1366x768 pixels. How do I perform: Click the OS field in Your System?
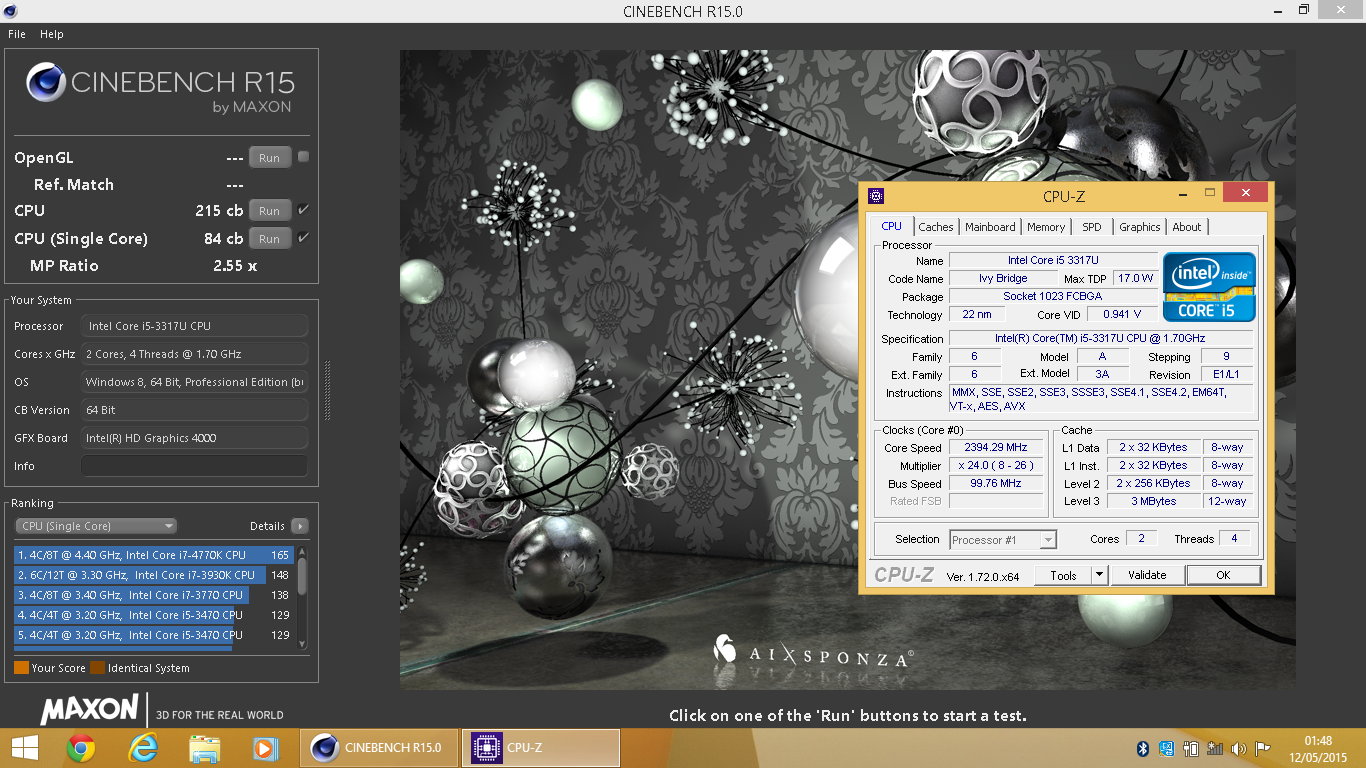(195, 382)
